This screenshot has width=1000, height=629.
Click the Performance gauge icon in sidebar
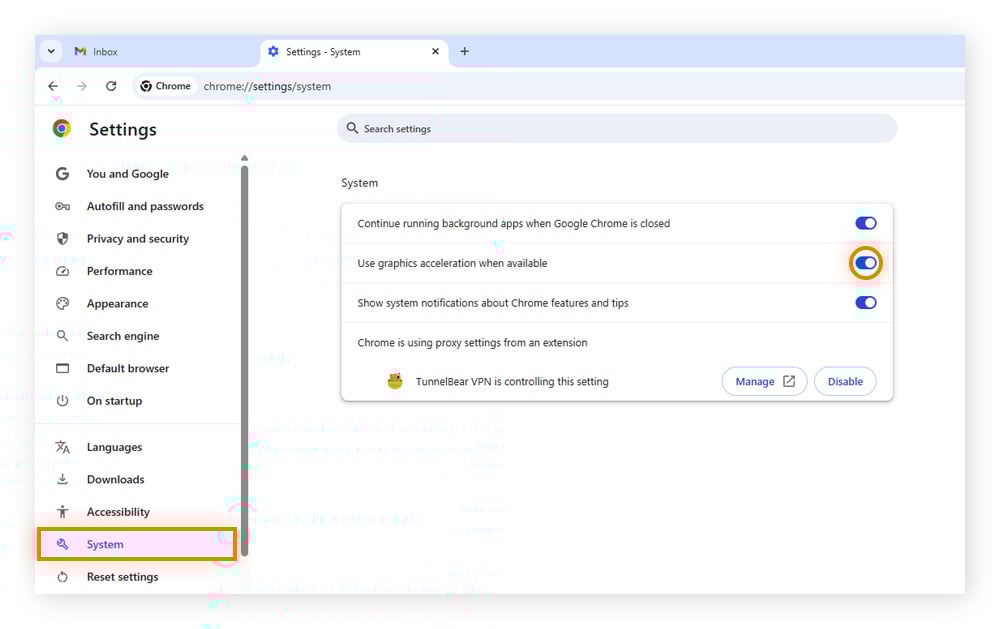click(x=63, y=271)
